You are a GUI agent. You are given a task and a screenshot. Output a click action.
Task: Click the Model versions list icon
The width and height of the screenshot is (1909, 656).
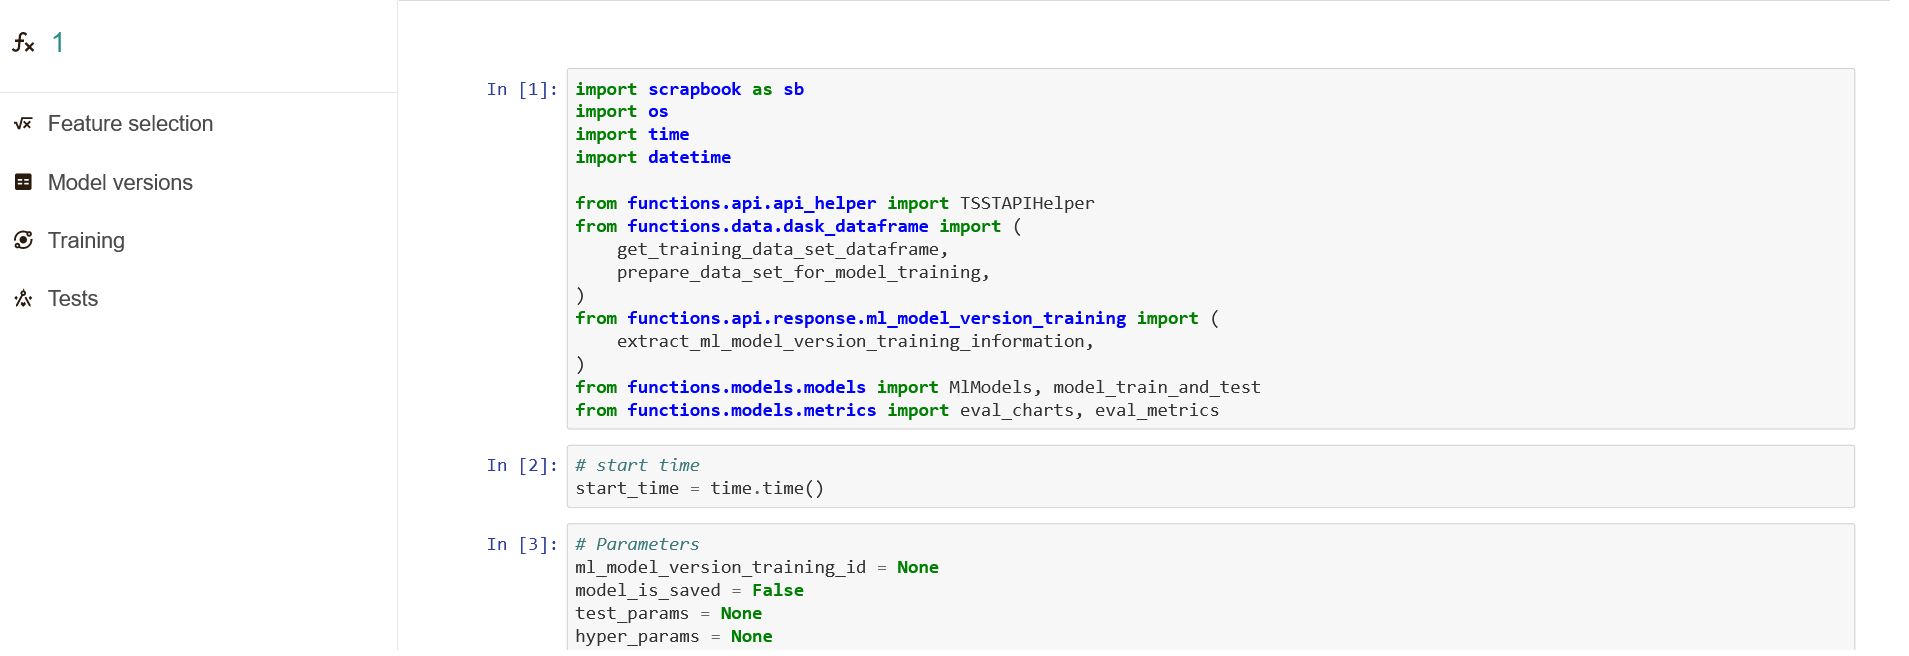[x=23, y=182]
